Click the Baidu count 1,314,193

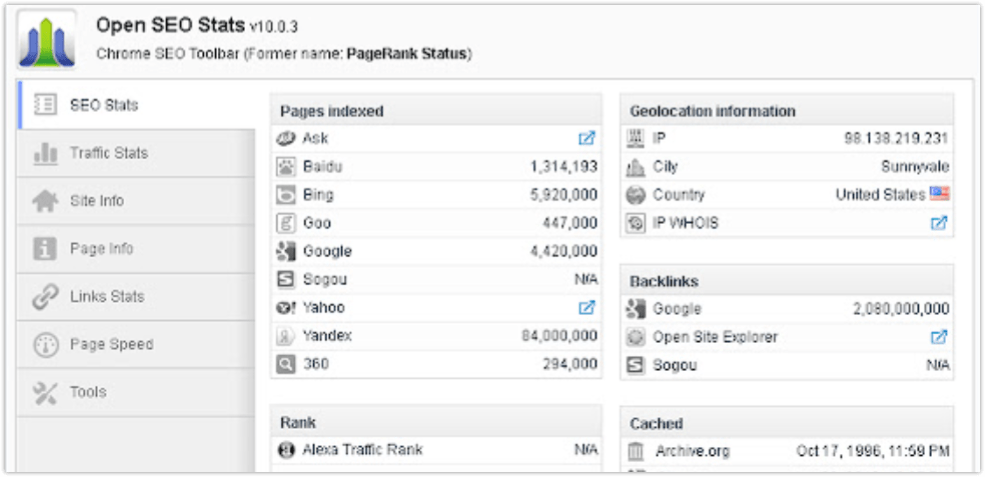563,167
